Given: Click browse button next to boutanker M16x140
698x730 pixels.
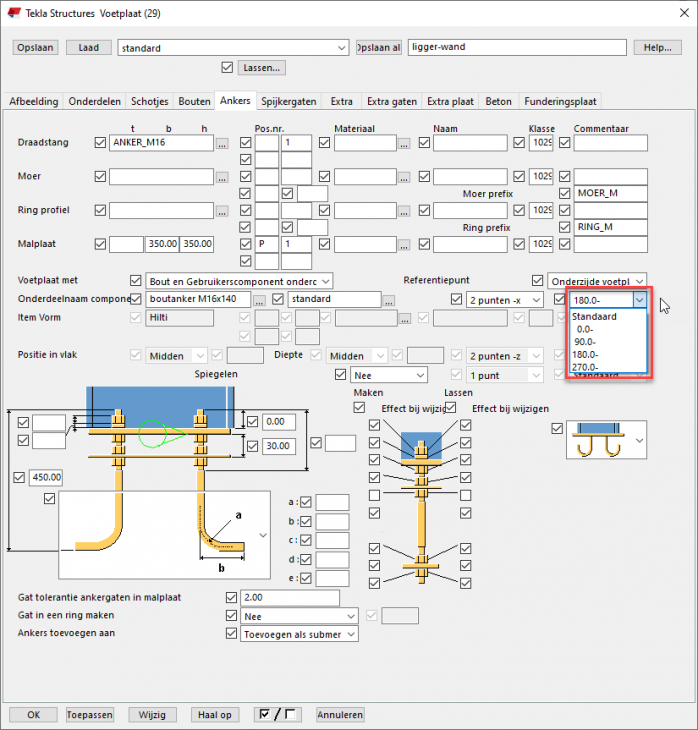Looking at the screenshot, I should coord(259,300).
